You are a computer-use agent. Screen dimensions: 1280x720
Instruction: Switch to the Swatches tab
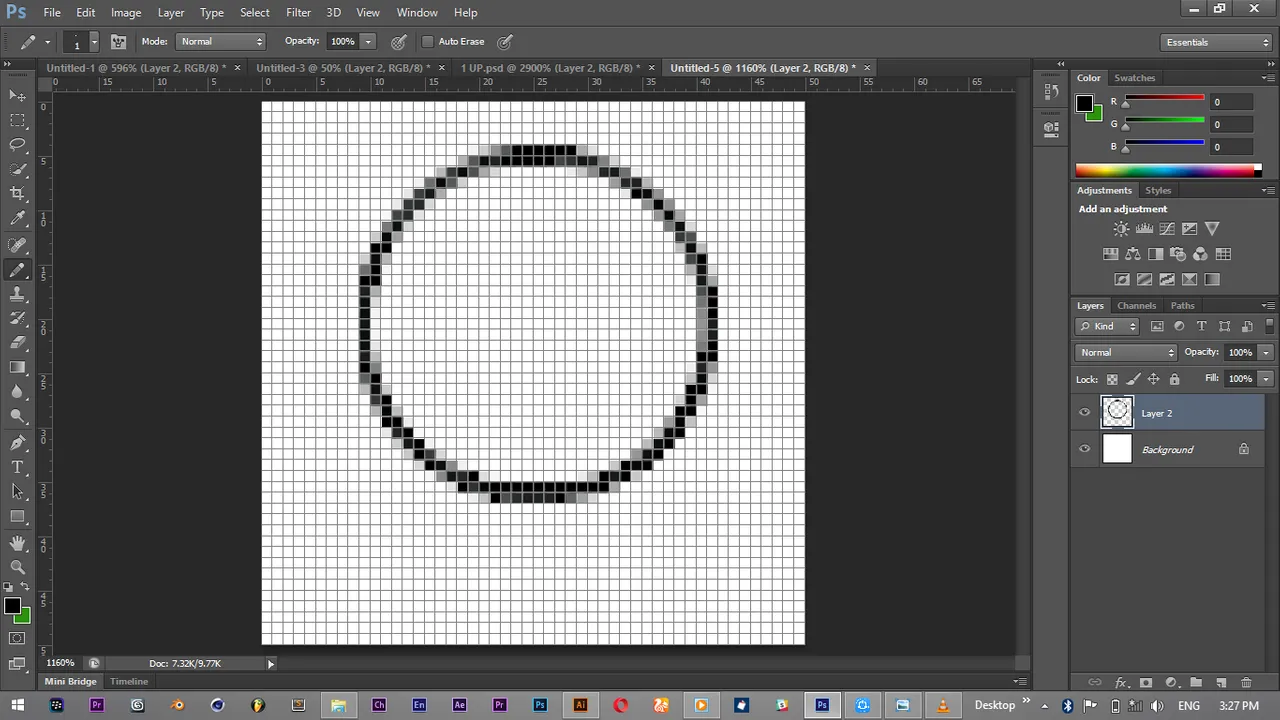point(1134,78)
